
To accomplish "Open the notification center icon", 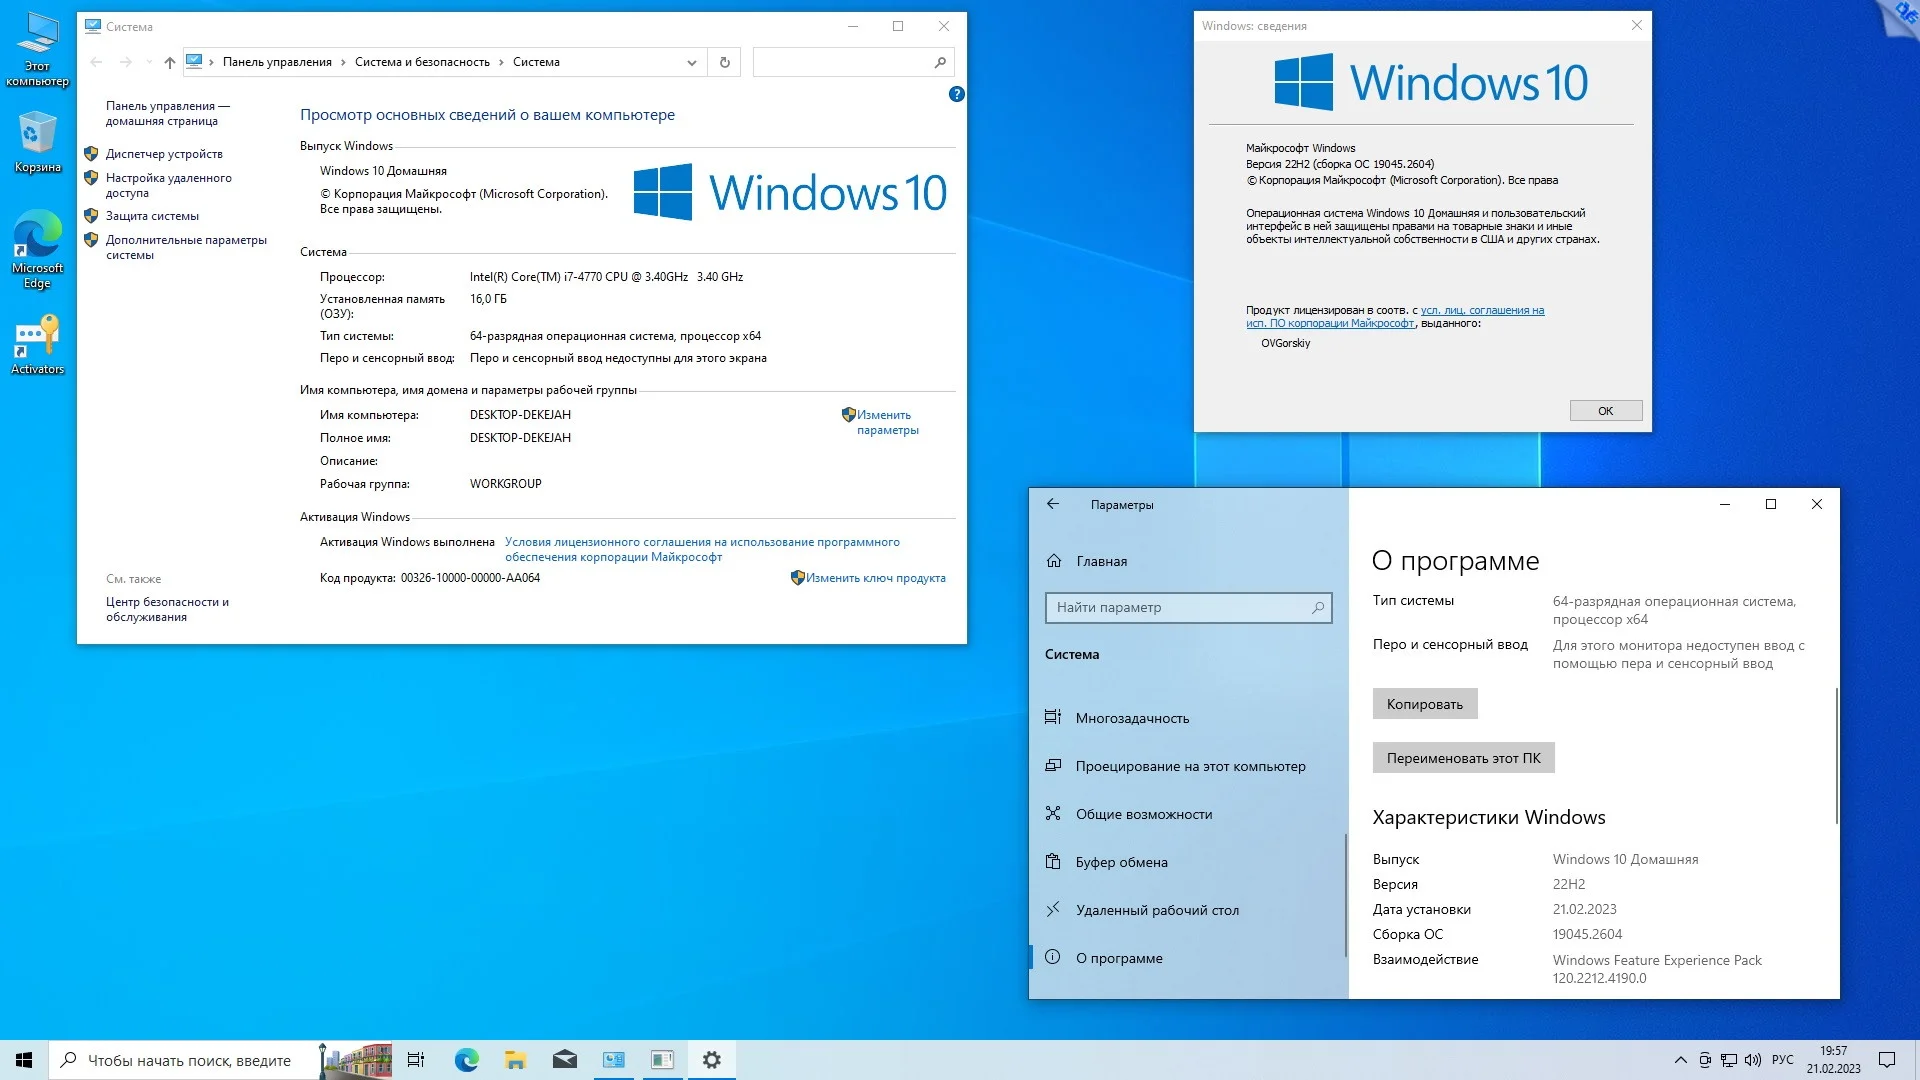I will pyautogui.click(x=1887, y=1060).
